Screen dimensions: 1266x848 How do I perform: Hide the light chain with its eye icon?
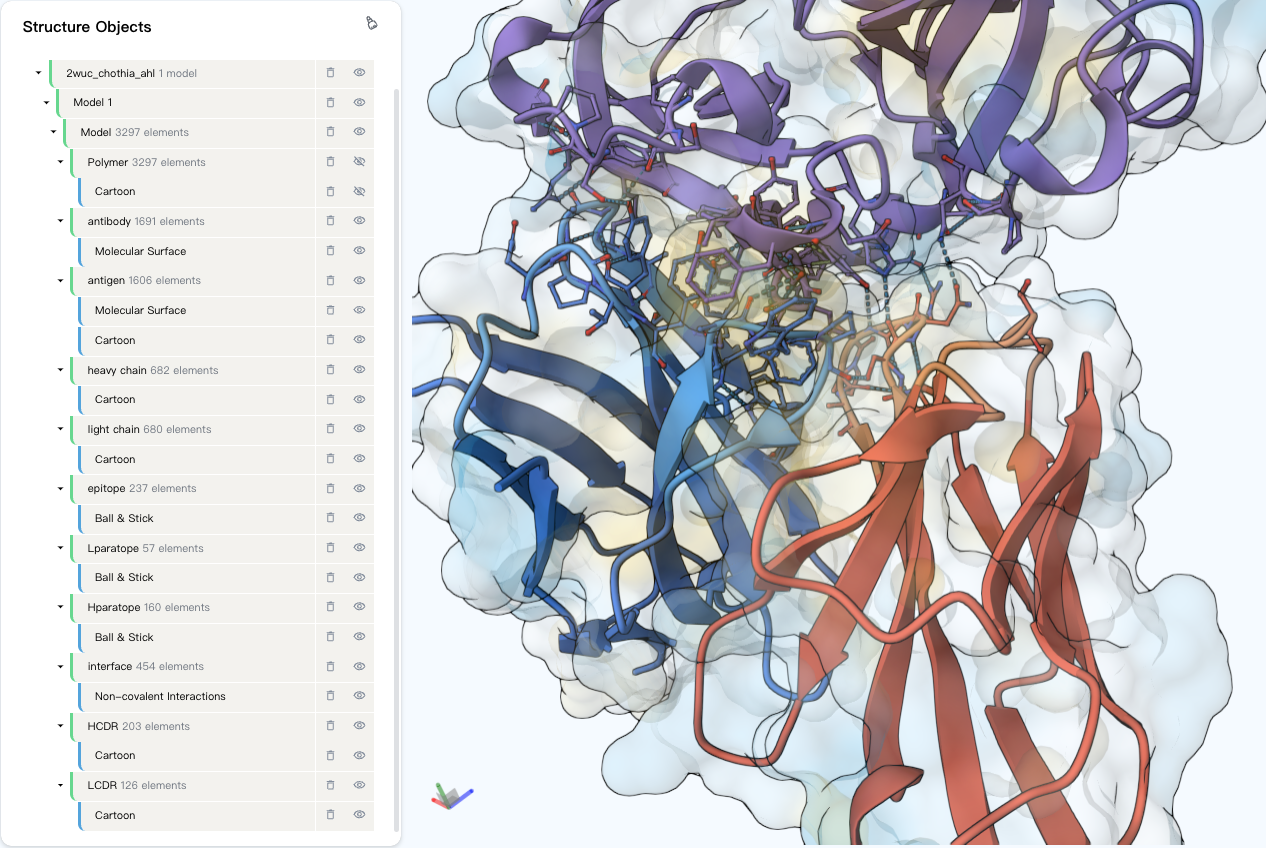(359, 429)
